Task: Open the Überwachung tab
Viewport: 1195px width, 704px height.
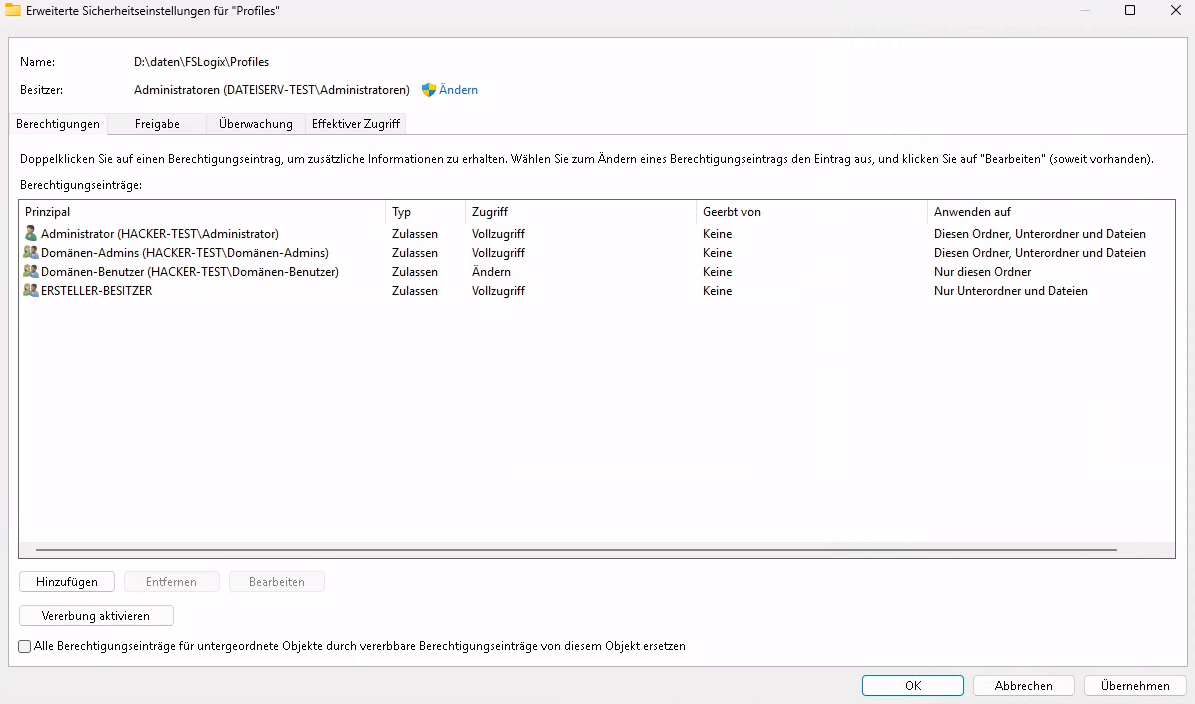Action: pyautogui.click(x=255, y=124)
